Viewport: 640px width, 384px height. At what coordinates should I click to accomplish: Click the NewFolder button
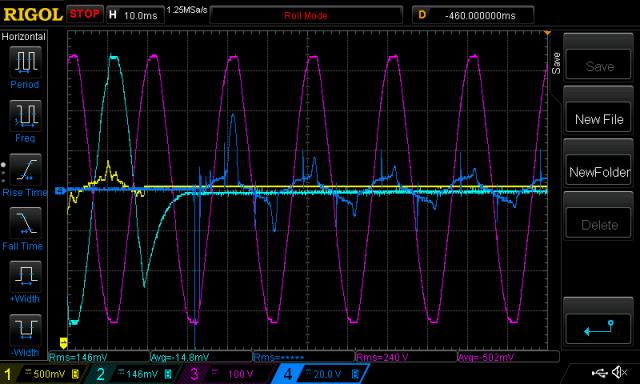tap(598, 172)
